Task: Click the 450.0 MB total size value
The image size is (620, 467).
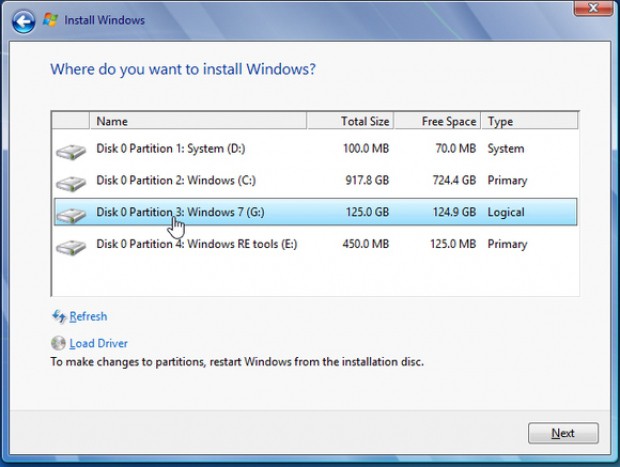Action: pos(366,244)
